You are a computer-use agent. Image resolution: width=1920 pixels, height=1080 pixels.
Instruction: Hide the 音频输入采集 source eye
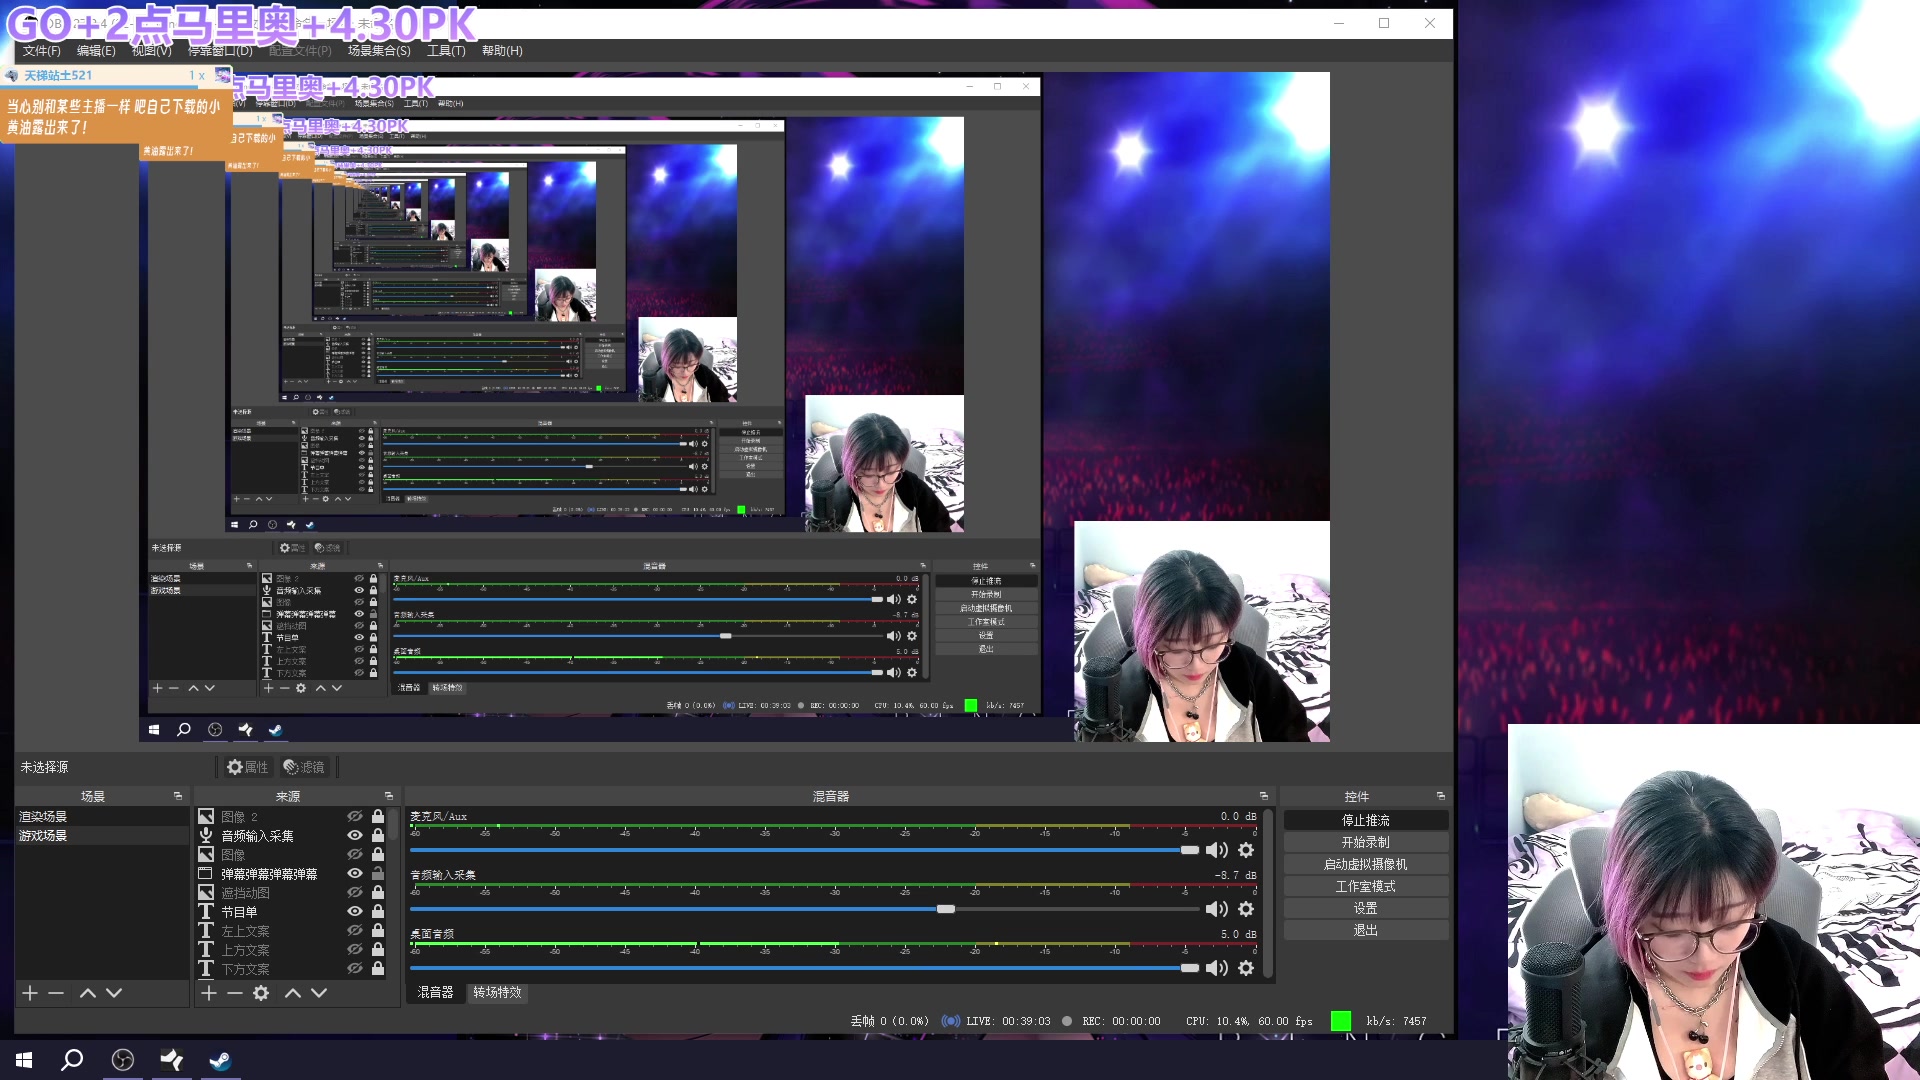[354, 835]
